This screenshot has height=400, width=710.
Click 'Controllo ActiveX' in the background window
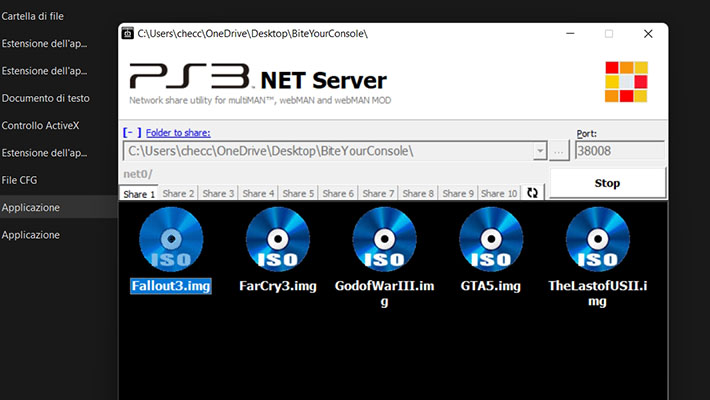[x=40, y=125]
